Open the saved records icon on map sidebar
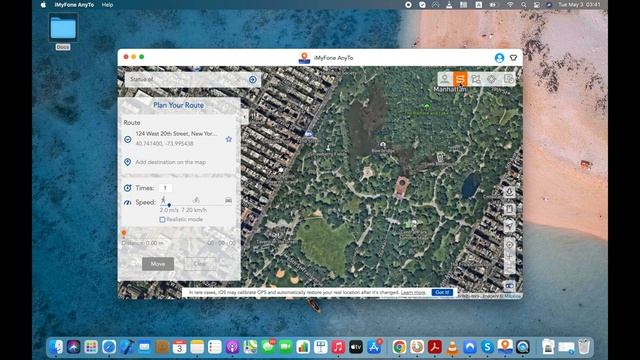Image resolution: width=640 pixels, height=360 pixels. (x=509, y=209)
